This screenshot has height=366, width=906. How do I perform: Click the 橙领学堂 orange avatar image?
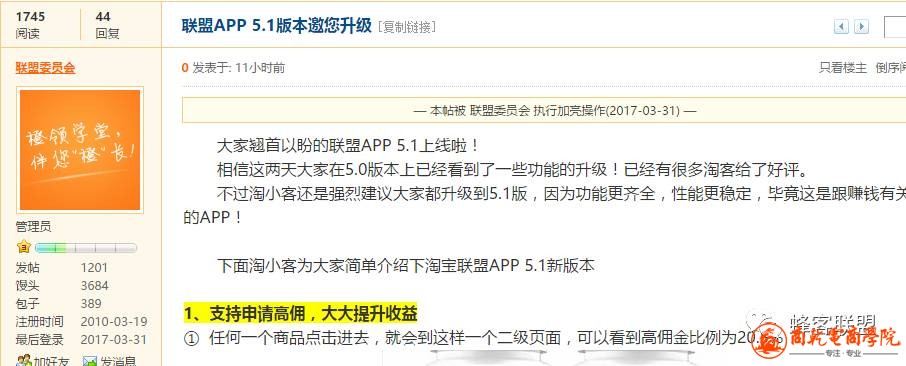(80, 150)
